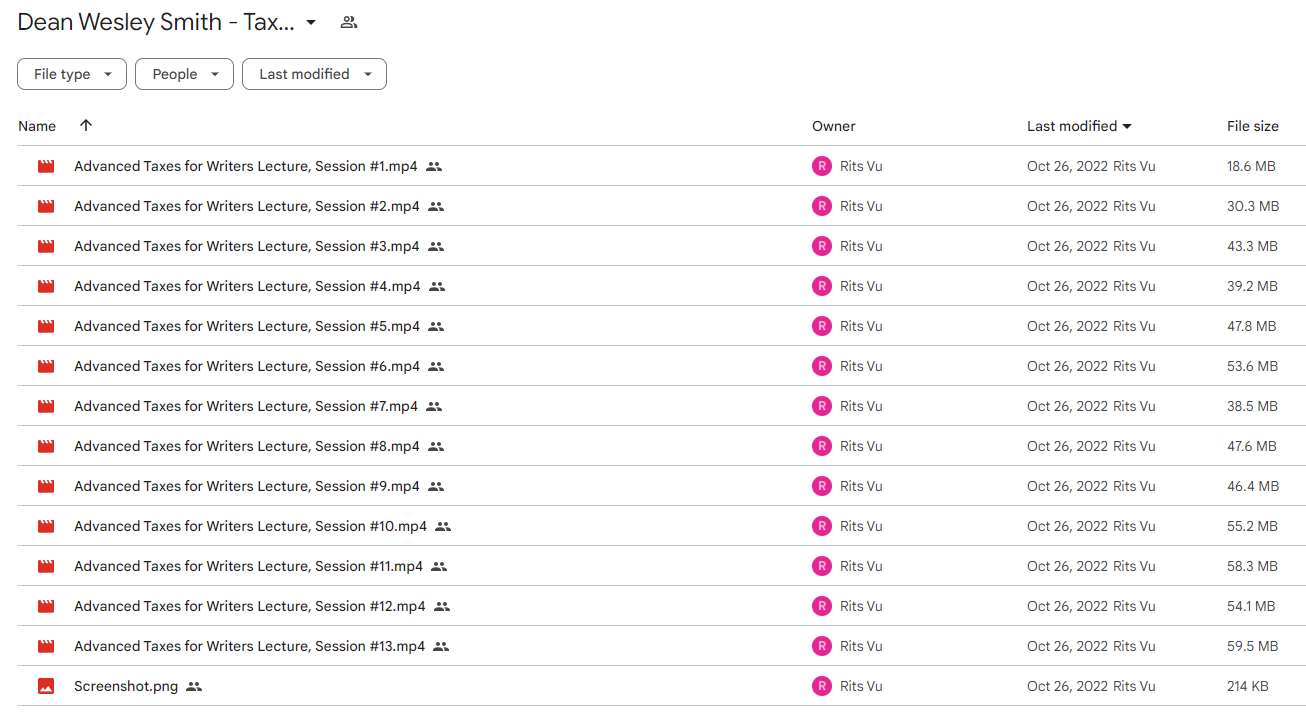Click the shared icon next to Session #3.mp4
The image size is (1306, 728).
coord(436,246)
